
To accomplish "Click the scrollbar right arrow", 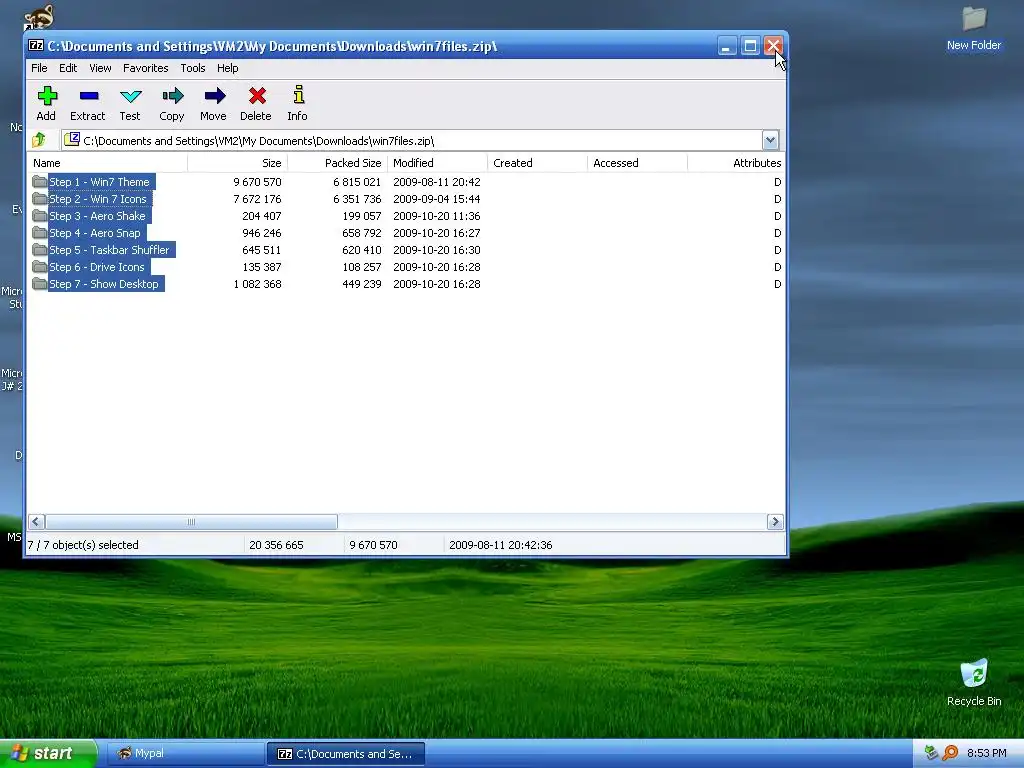I will [775, 522].
